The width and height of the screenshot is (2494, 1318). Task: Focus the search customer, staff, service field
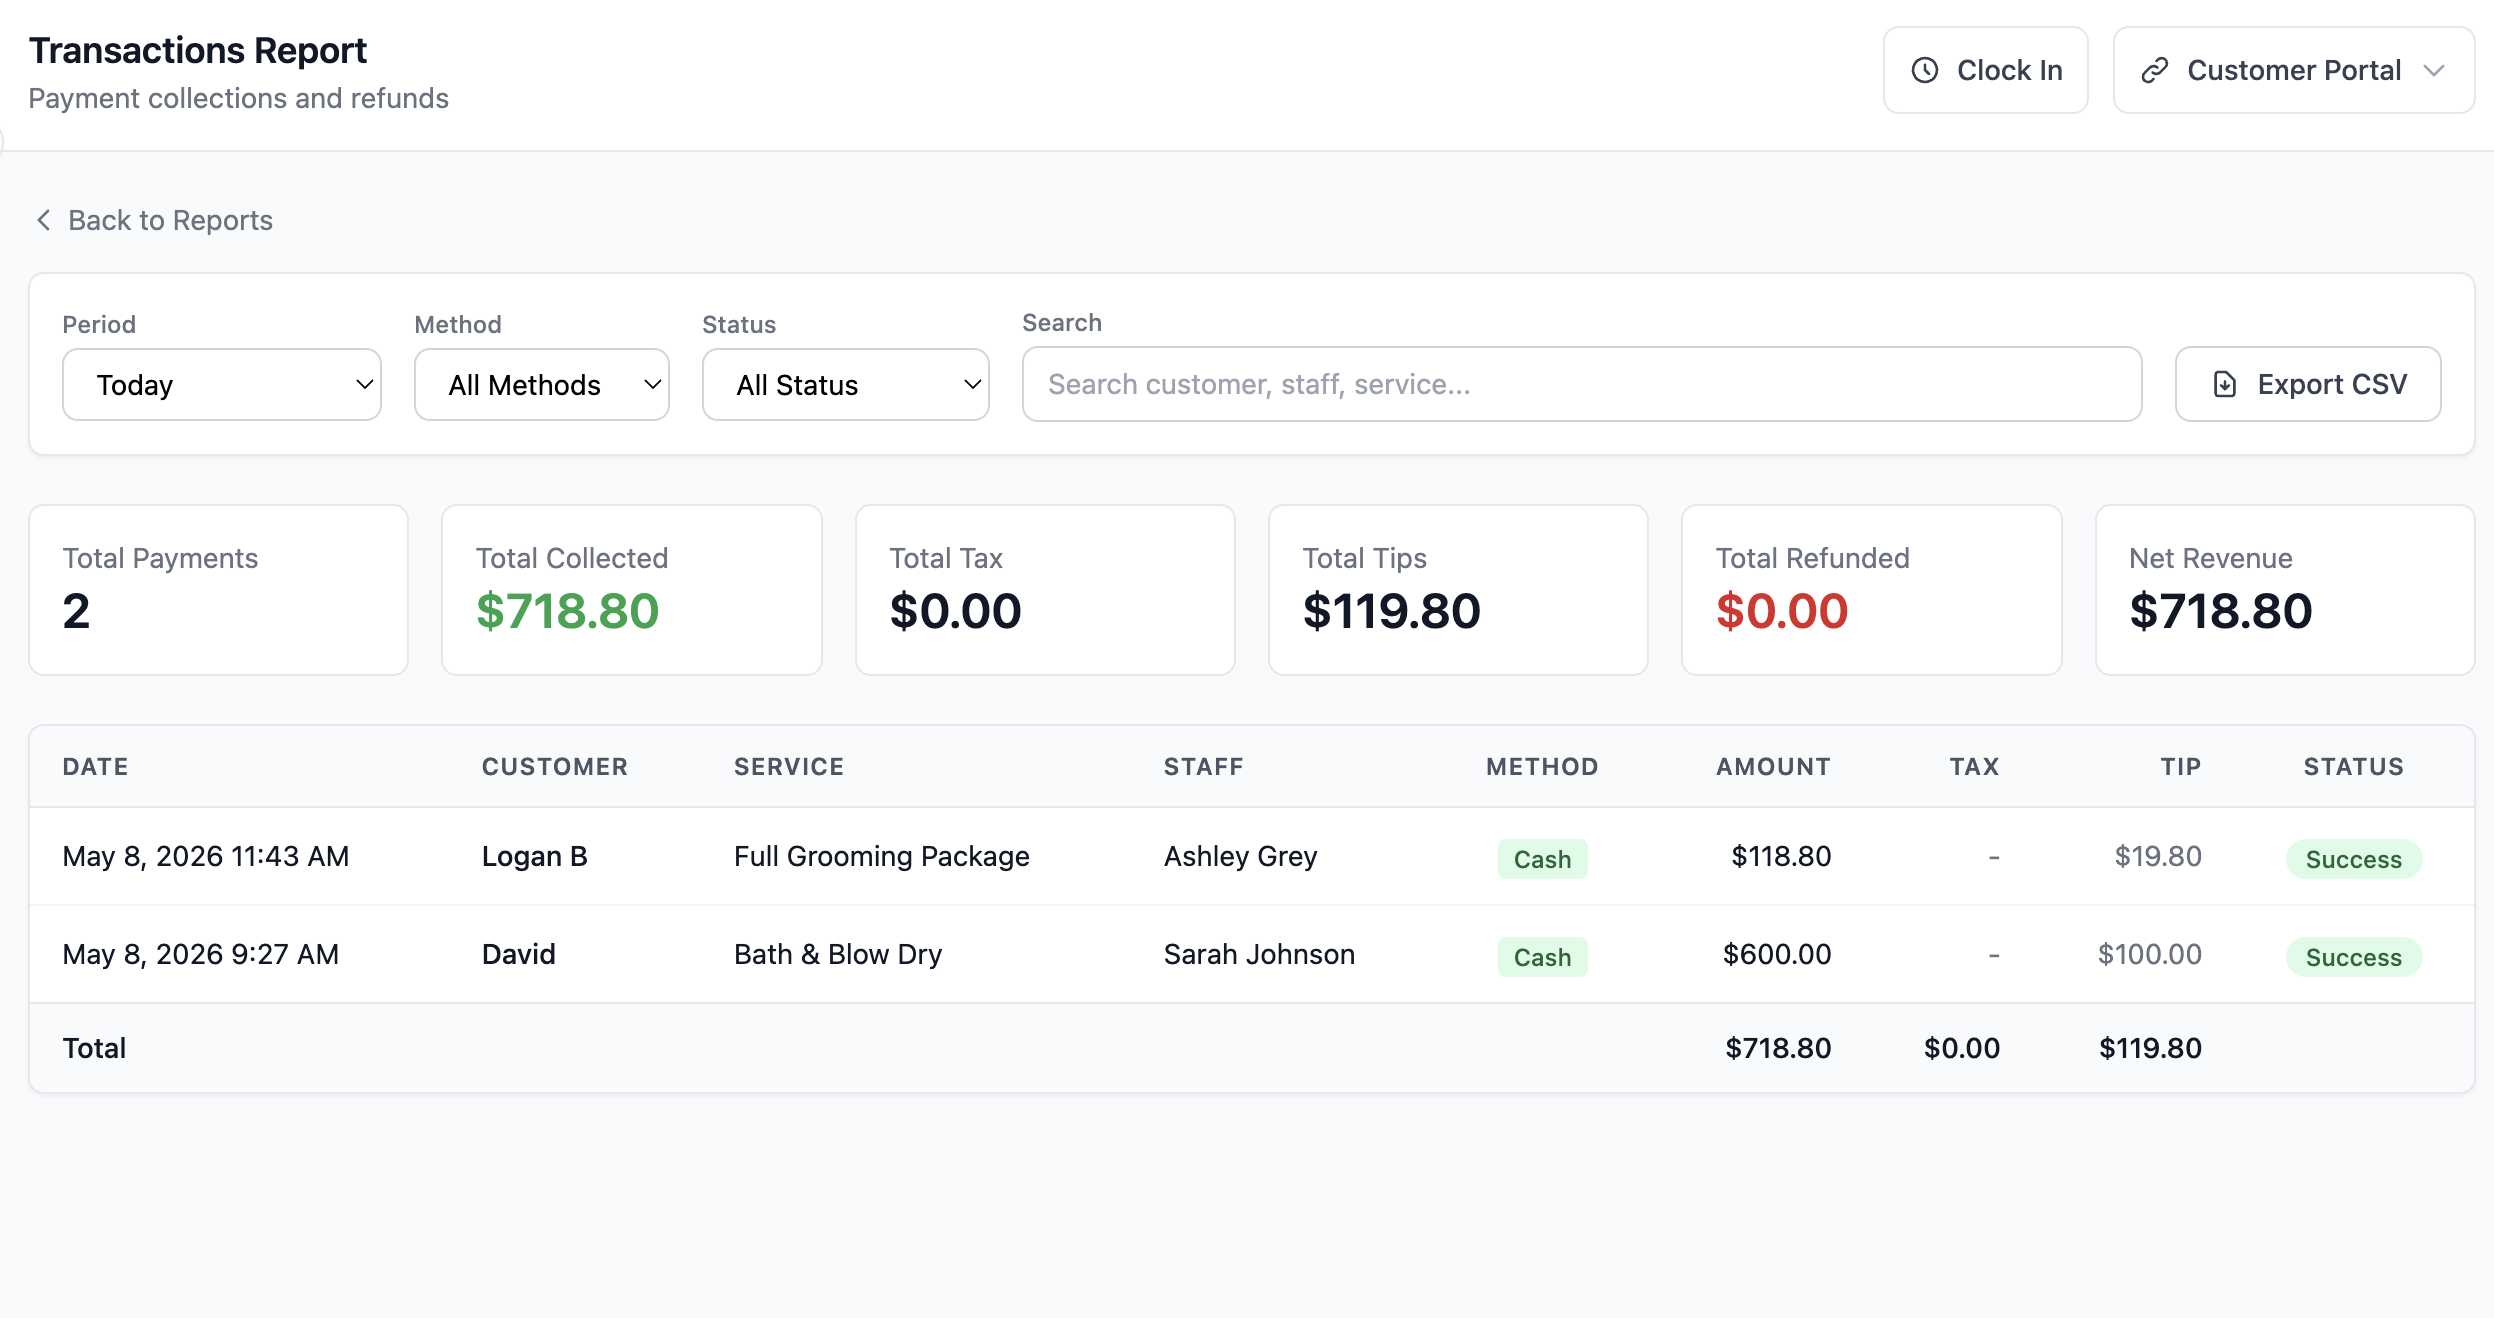point(1581,384)
